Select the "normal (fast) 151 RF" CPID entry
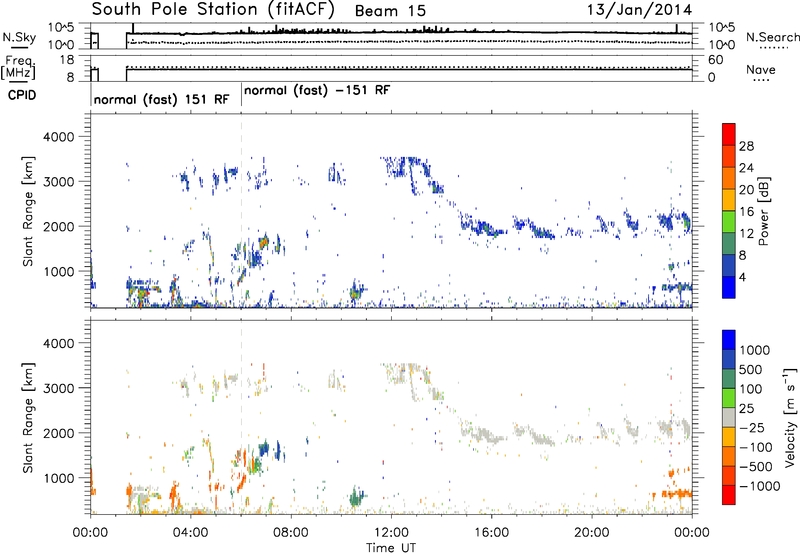Screen dimensions: 800x554 161,99
